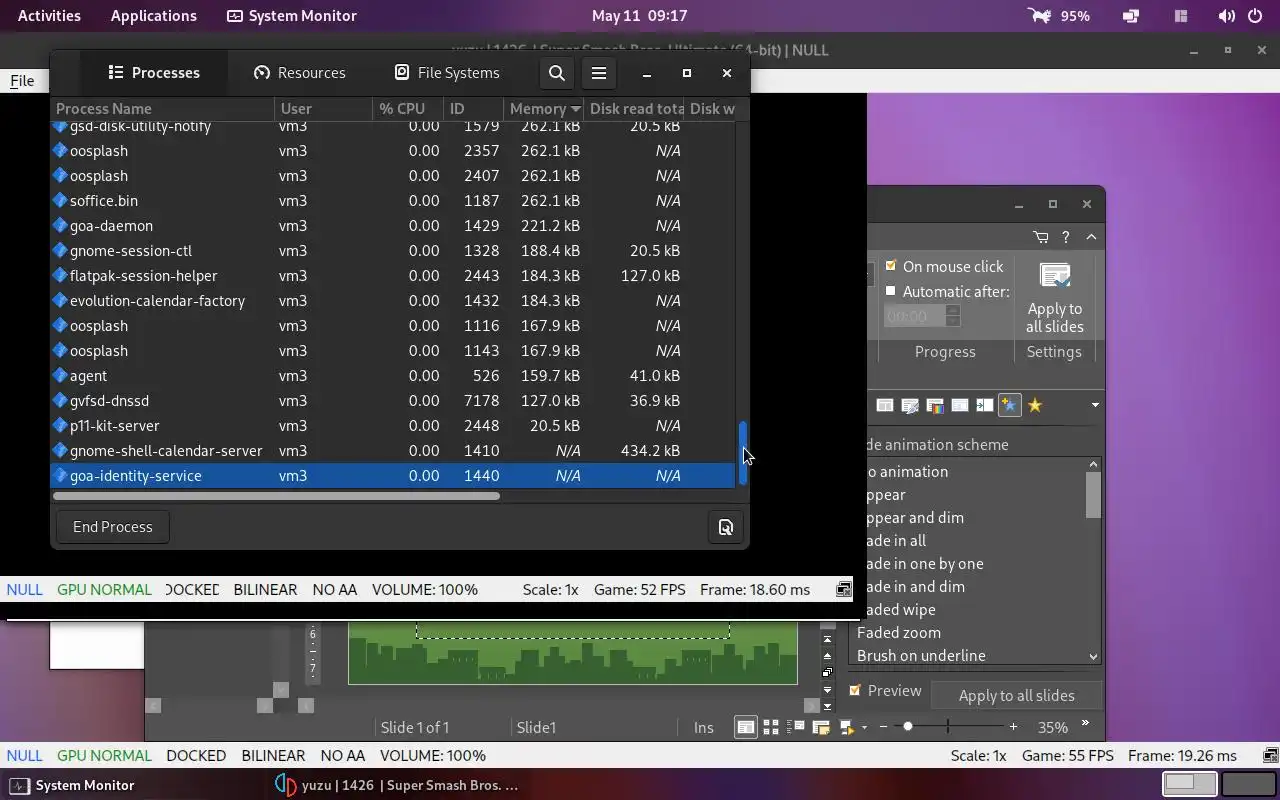The image size is (1280, 800).
Task: Enable the Automatic after checkbox
Action: [x=891, y=291]
